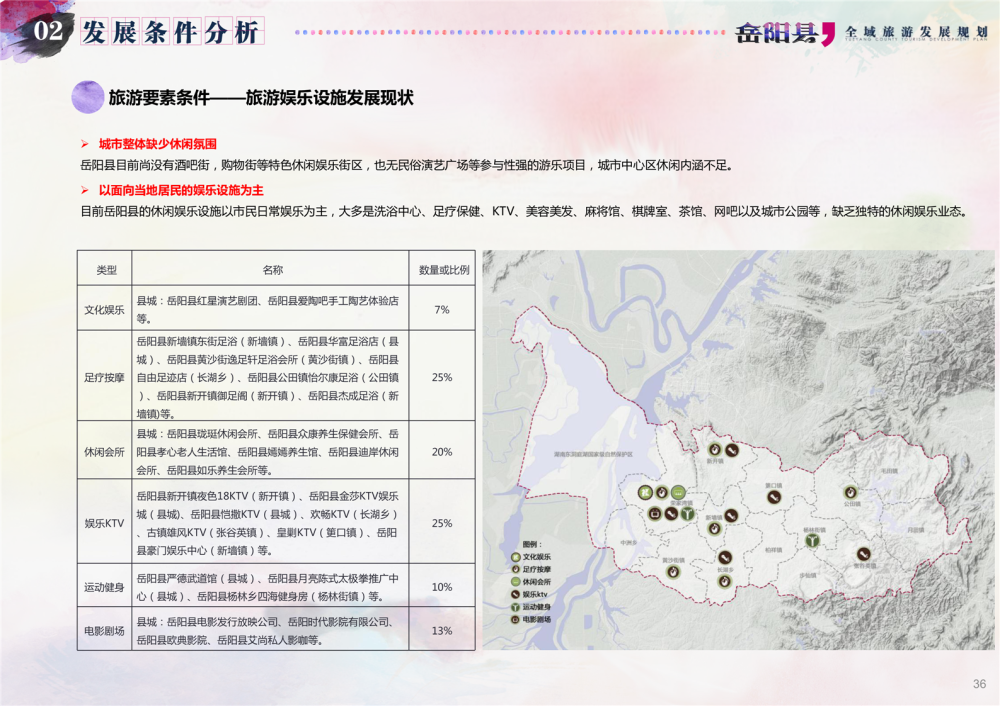Viewport: 1000px width, 706px height.
Task: Click the foot massage icon at 黄沙街镇
Action: (673, 571)
